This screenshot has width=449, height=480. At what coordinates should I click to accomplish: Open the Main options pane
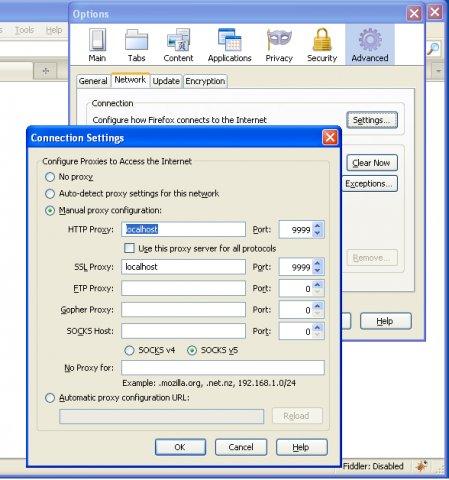click(x=97, y=45)
